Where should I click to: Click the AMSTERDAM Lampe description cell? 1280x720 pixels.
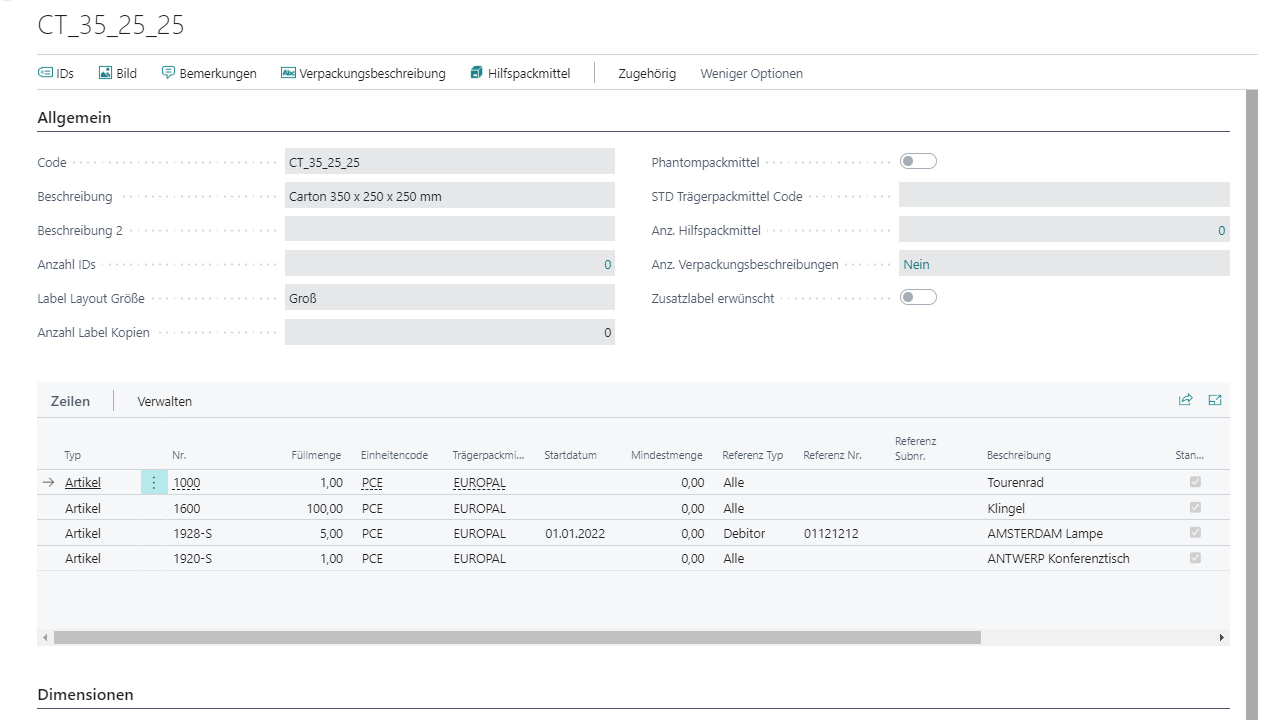tap(1045, 533)
